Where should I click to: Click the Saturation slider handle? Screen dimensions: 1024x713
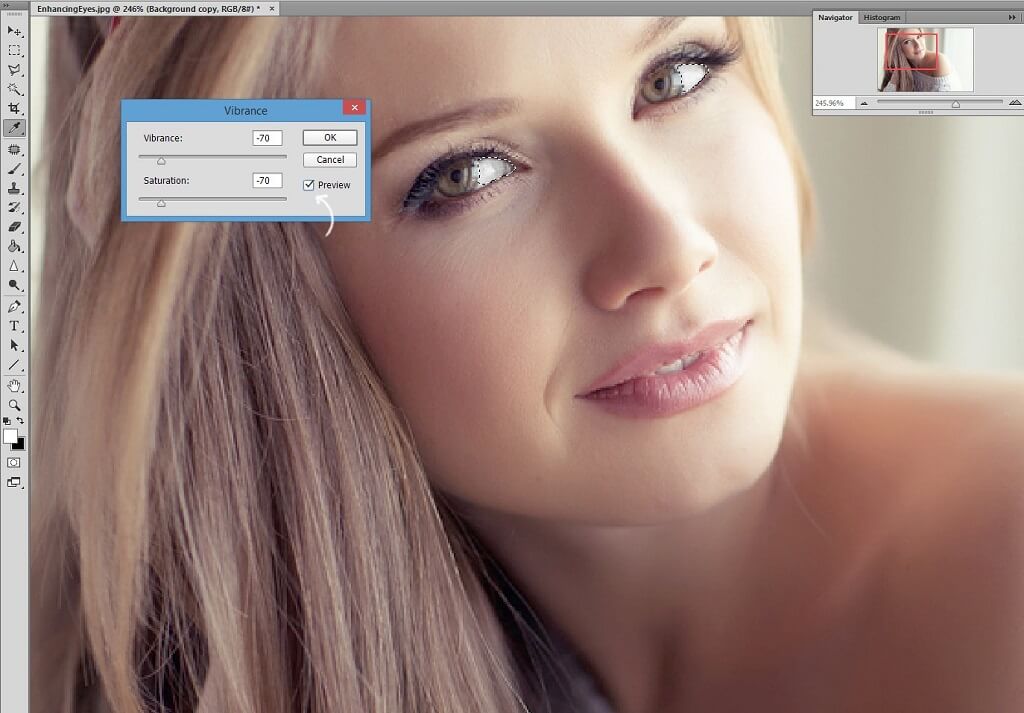click(x=161, y=204)
